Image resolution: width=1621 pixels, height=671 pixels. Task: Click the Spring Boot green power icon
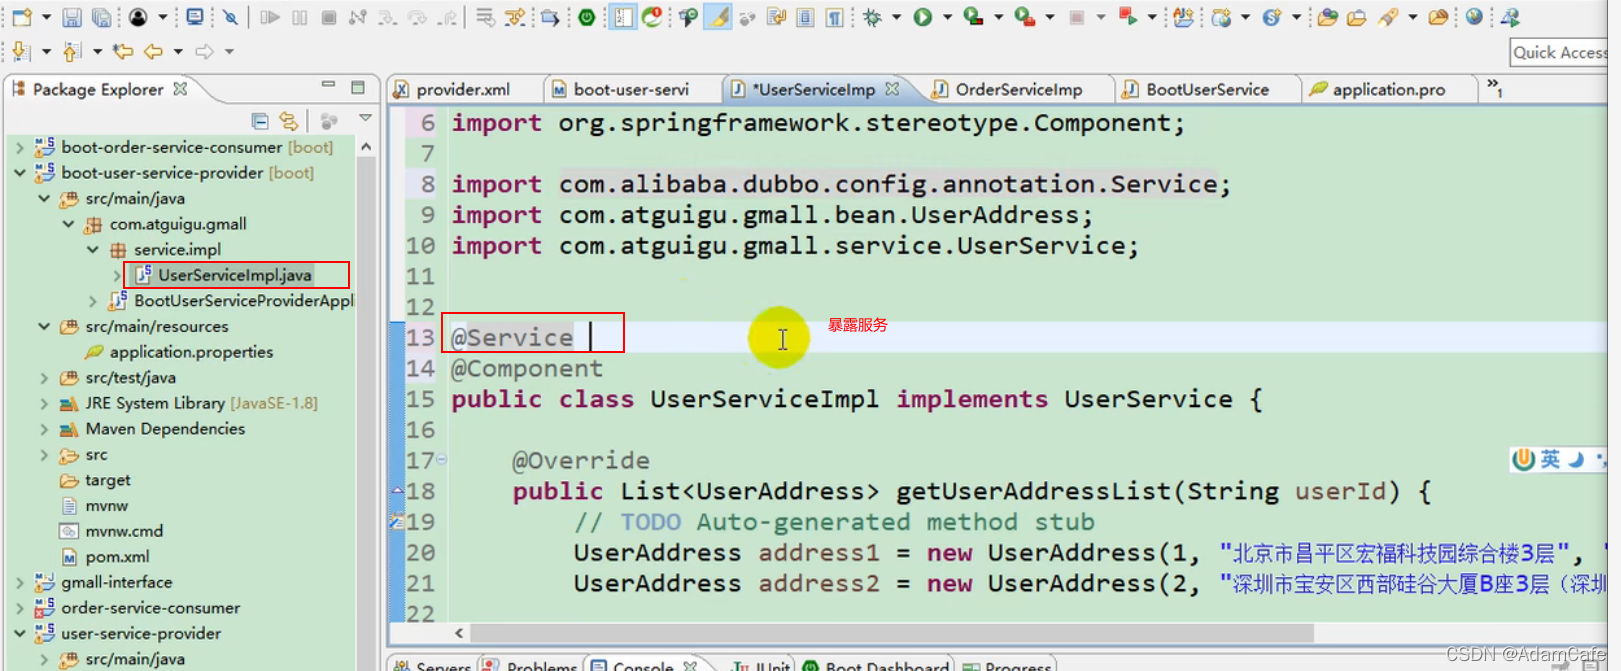587,17
